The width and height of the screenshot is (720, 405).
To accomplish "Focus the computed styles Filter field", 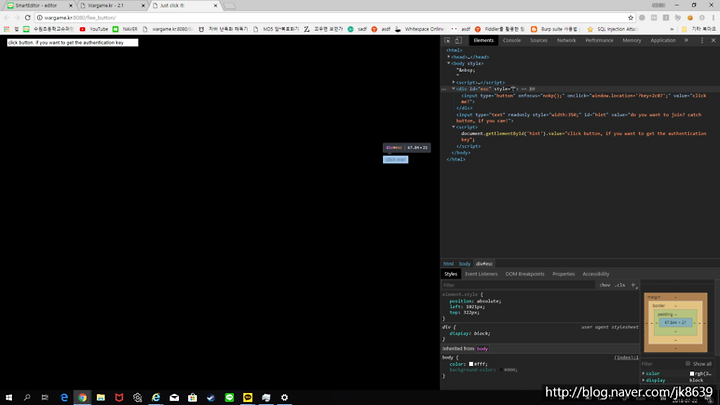I will (x=661, y=364).
